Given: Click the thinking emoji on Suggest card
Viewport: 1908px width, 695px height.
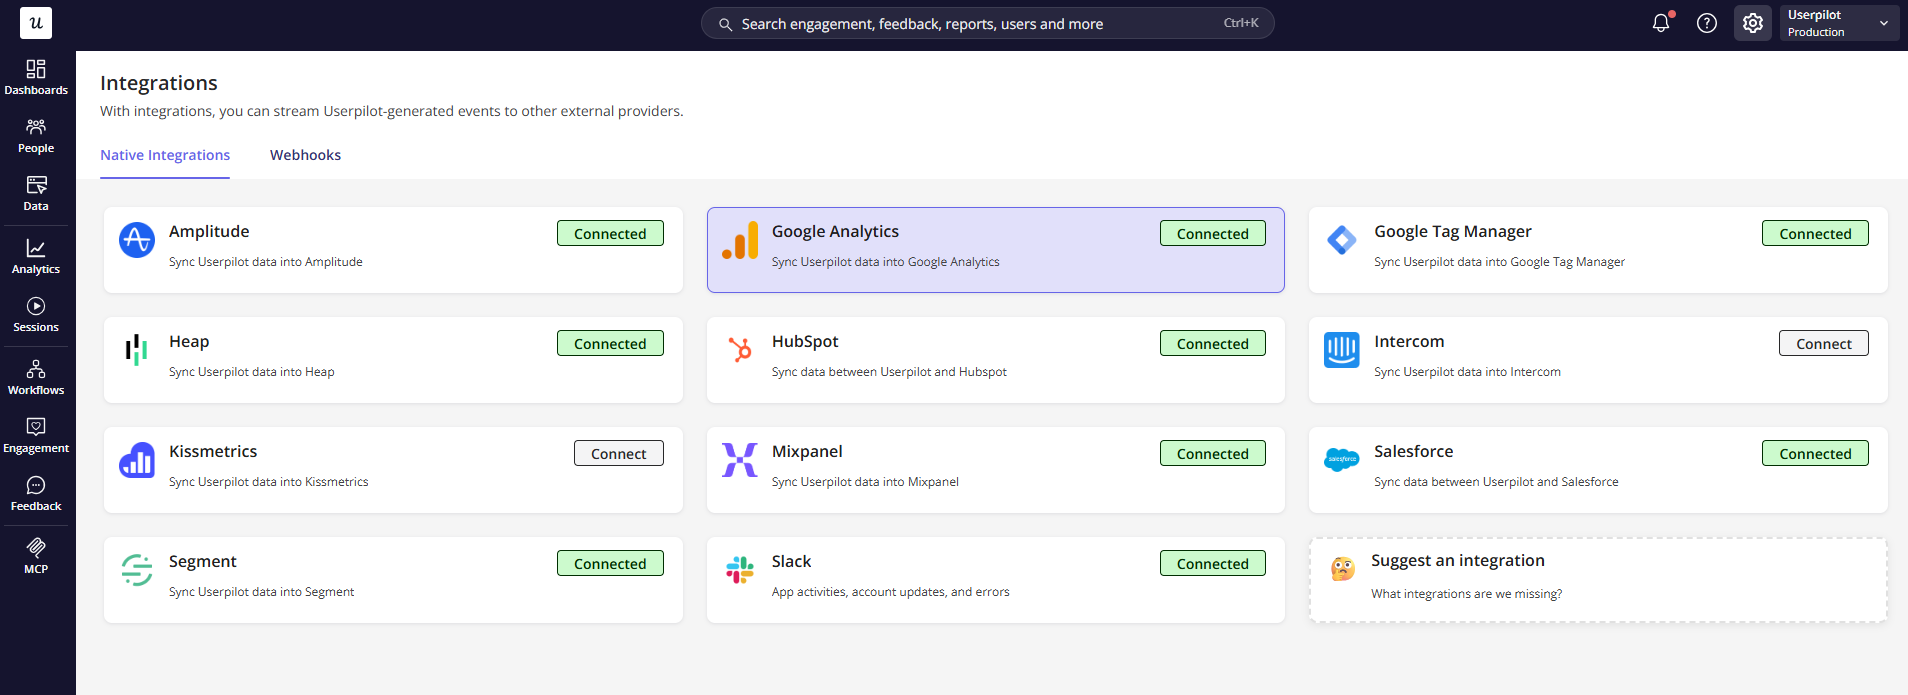Looking at the screenshot, I should point(1343,569).
